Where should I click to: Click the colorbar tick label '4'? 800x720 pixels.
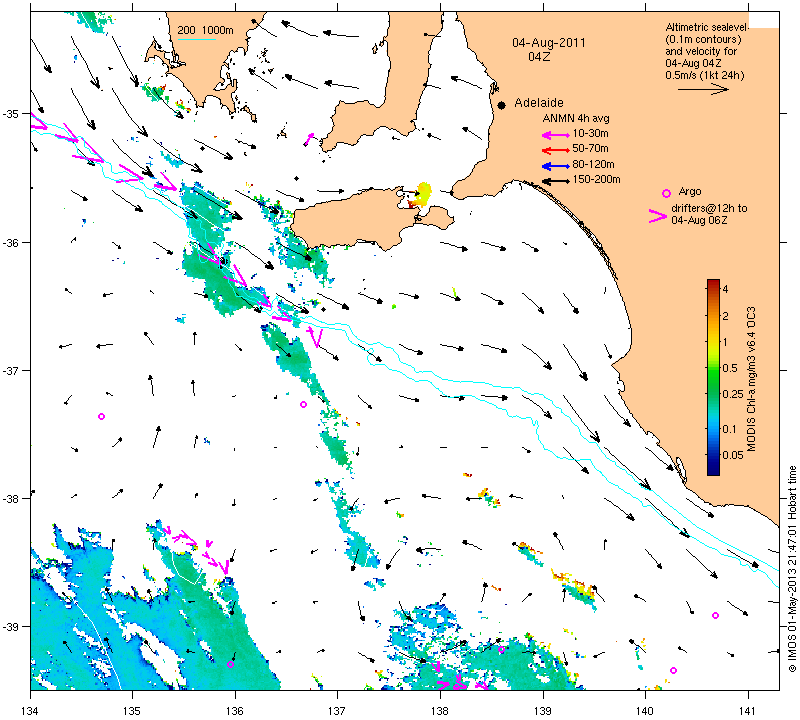[726, 289]
